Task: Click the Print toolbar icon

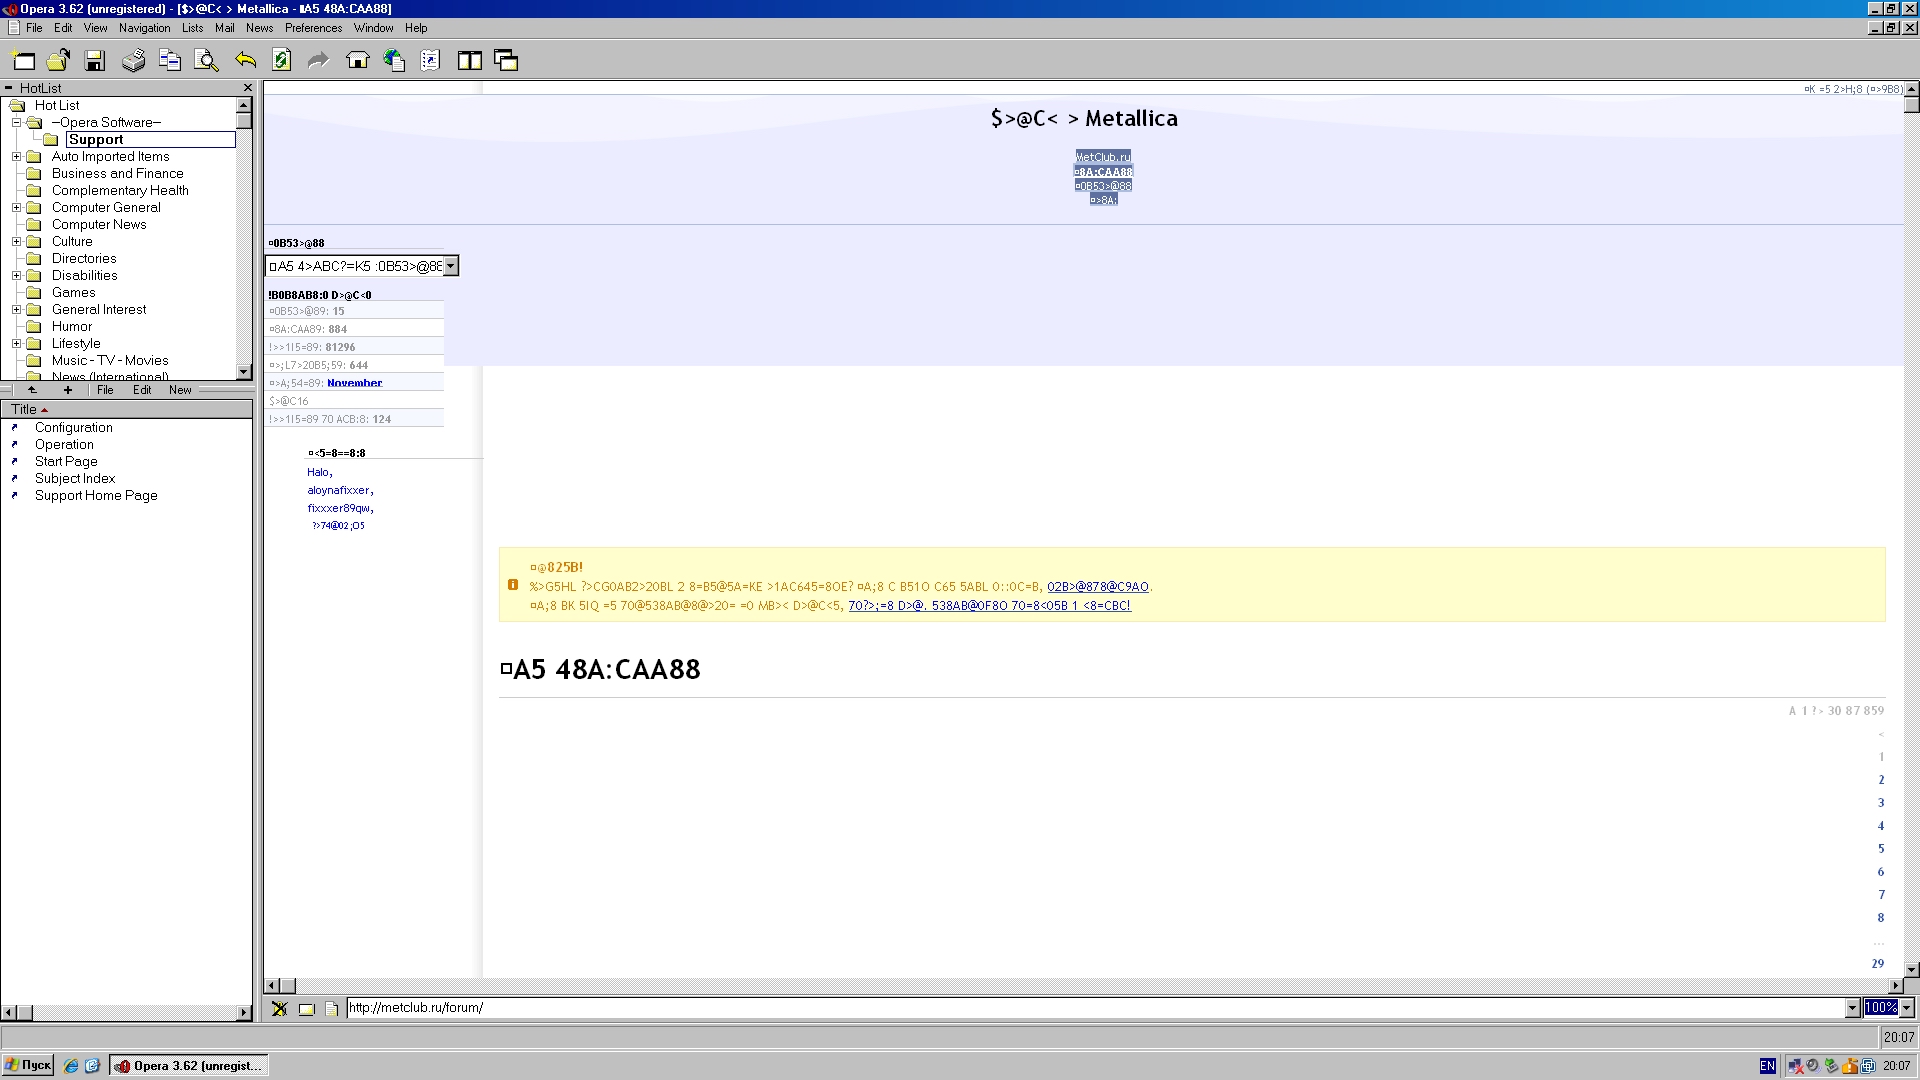Action: pyautogui.click(x=133, y=61)
